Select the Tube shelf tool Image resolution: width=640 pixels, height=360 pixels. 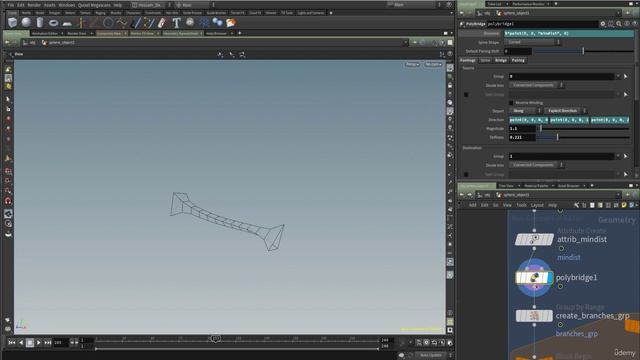pos(40,22)
